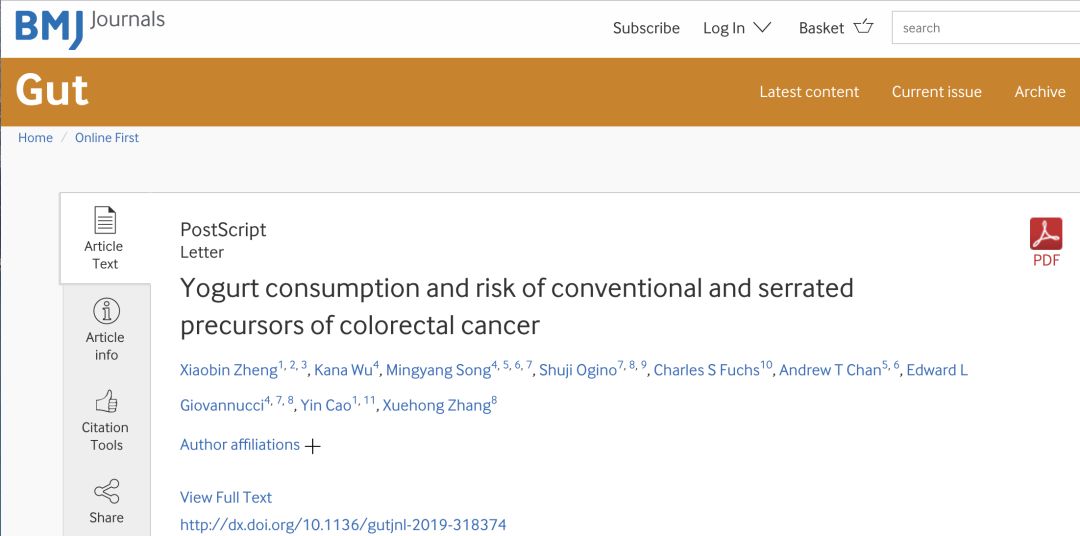Open Citation Tools thumbs-up icon

point(105,401)
